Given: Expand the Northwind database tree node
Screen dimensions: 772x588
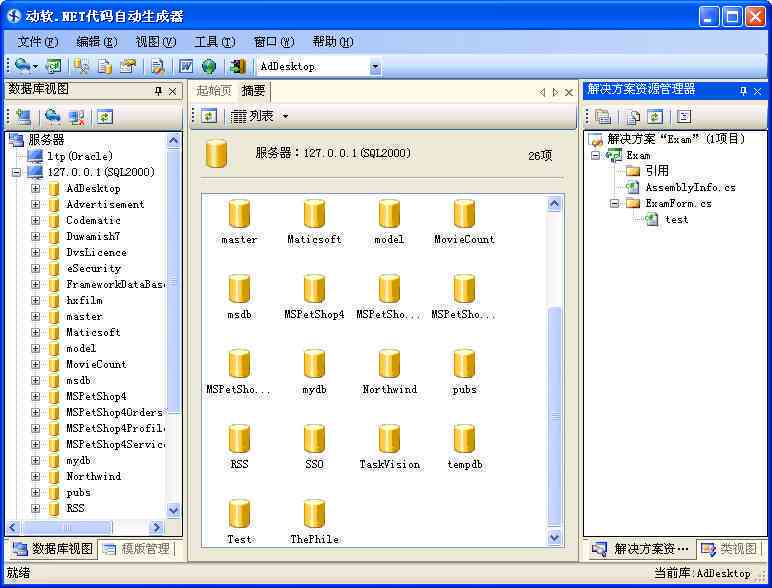Looking at the screenshot, I should click(x=35, y=476).
